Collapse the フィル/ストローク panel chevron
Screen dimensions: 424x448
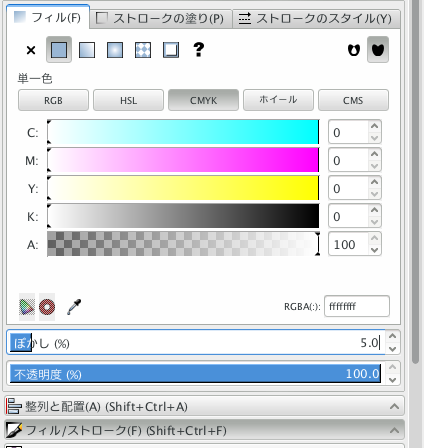394,430
